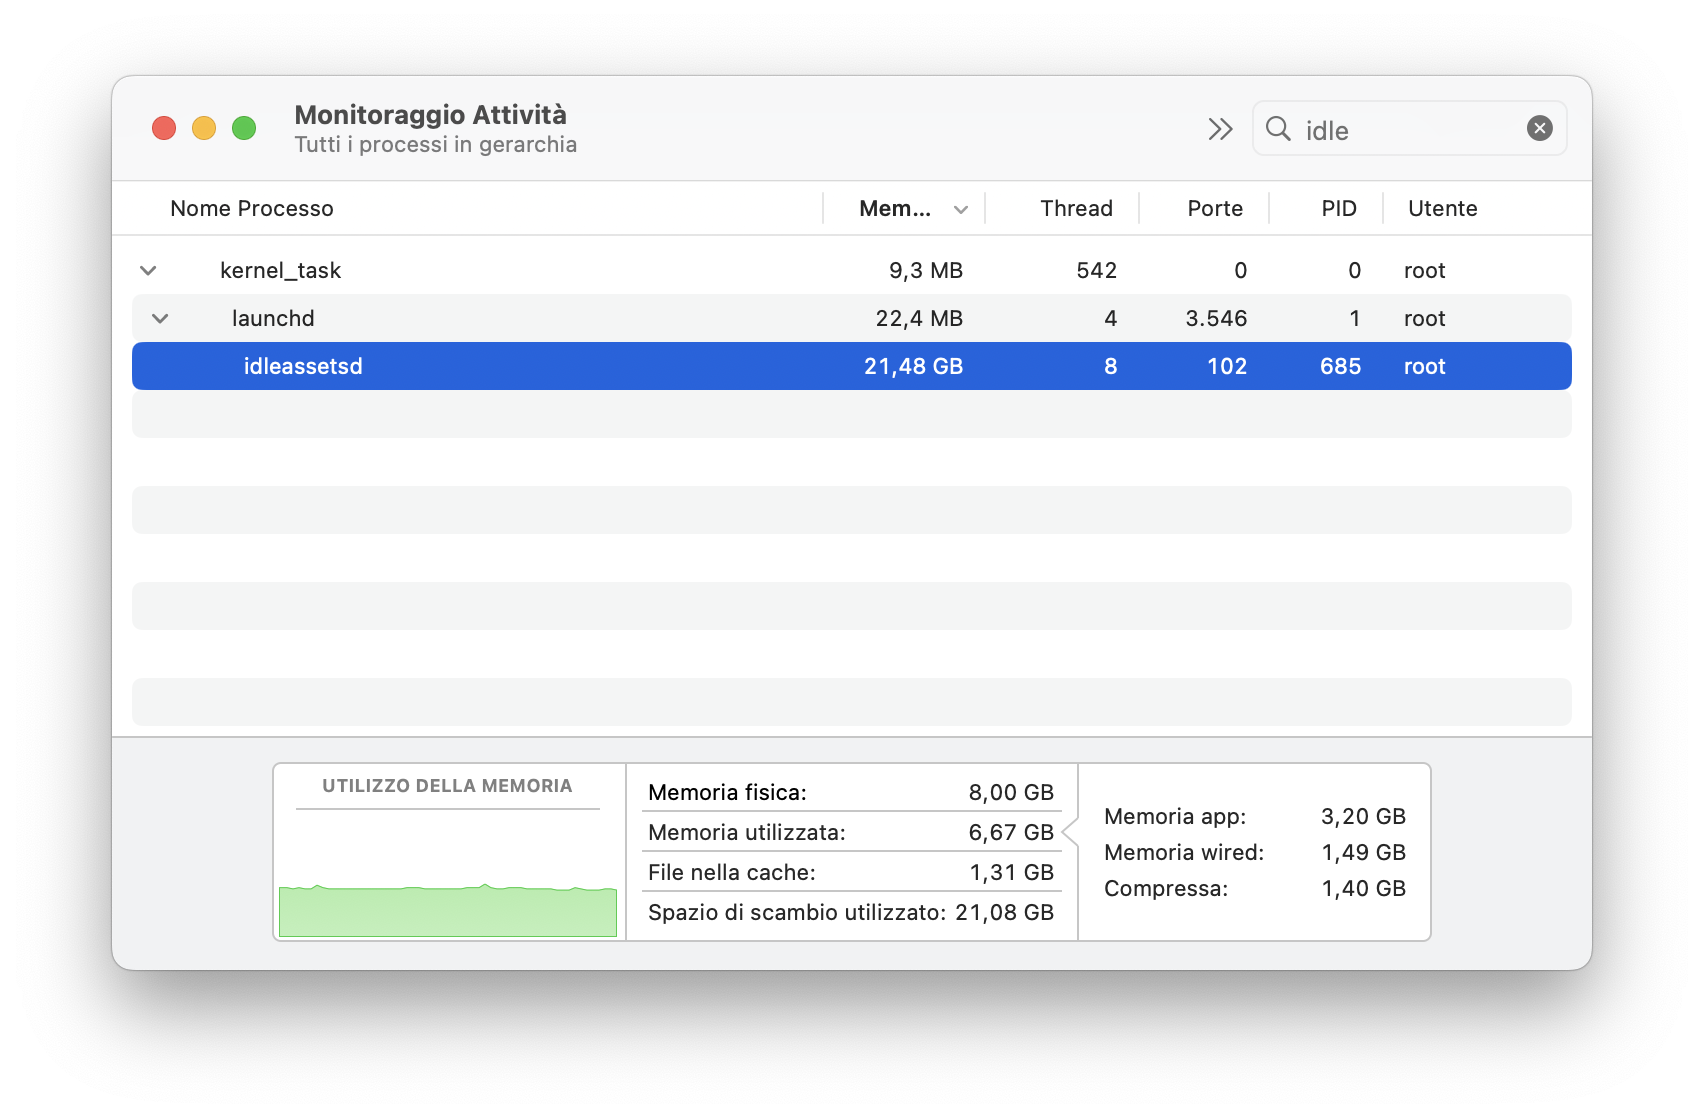Click the Memoria app 3,20 GB entry
Viewport: 1704px width, 1118px height.
[1255, 816]
